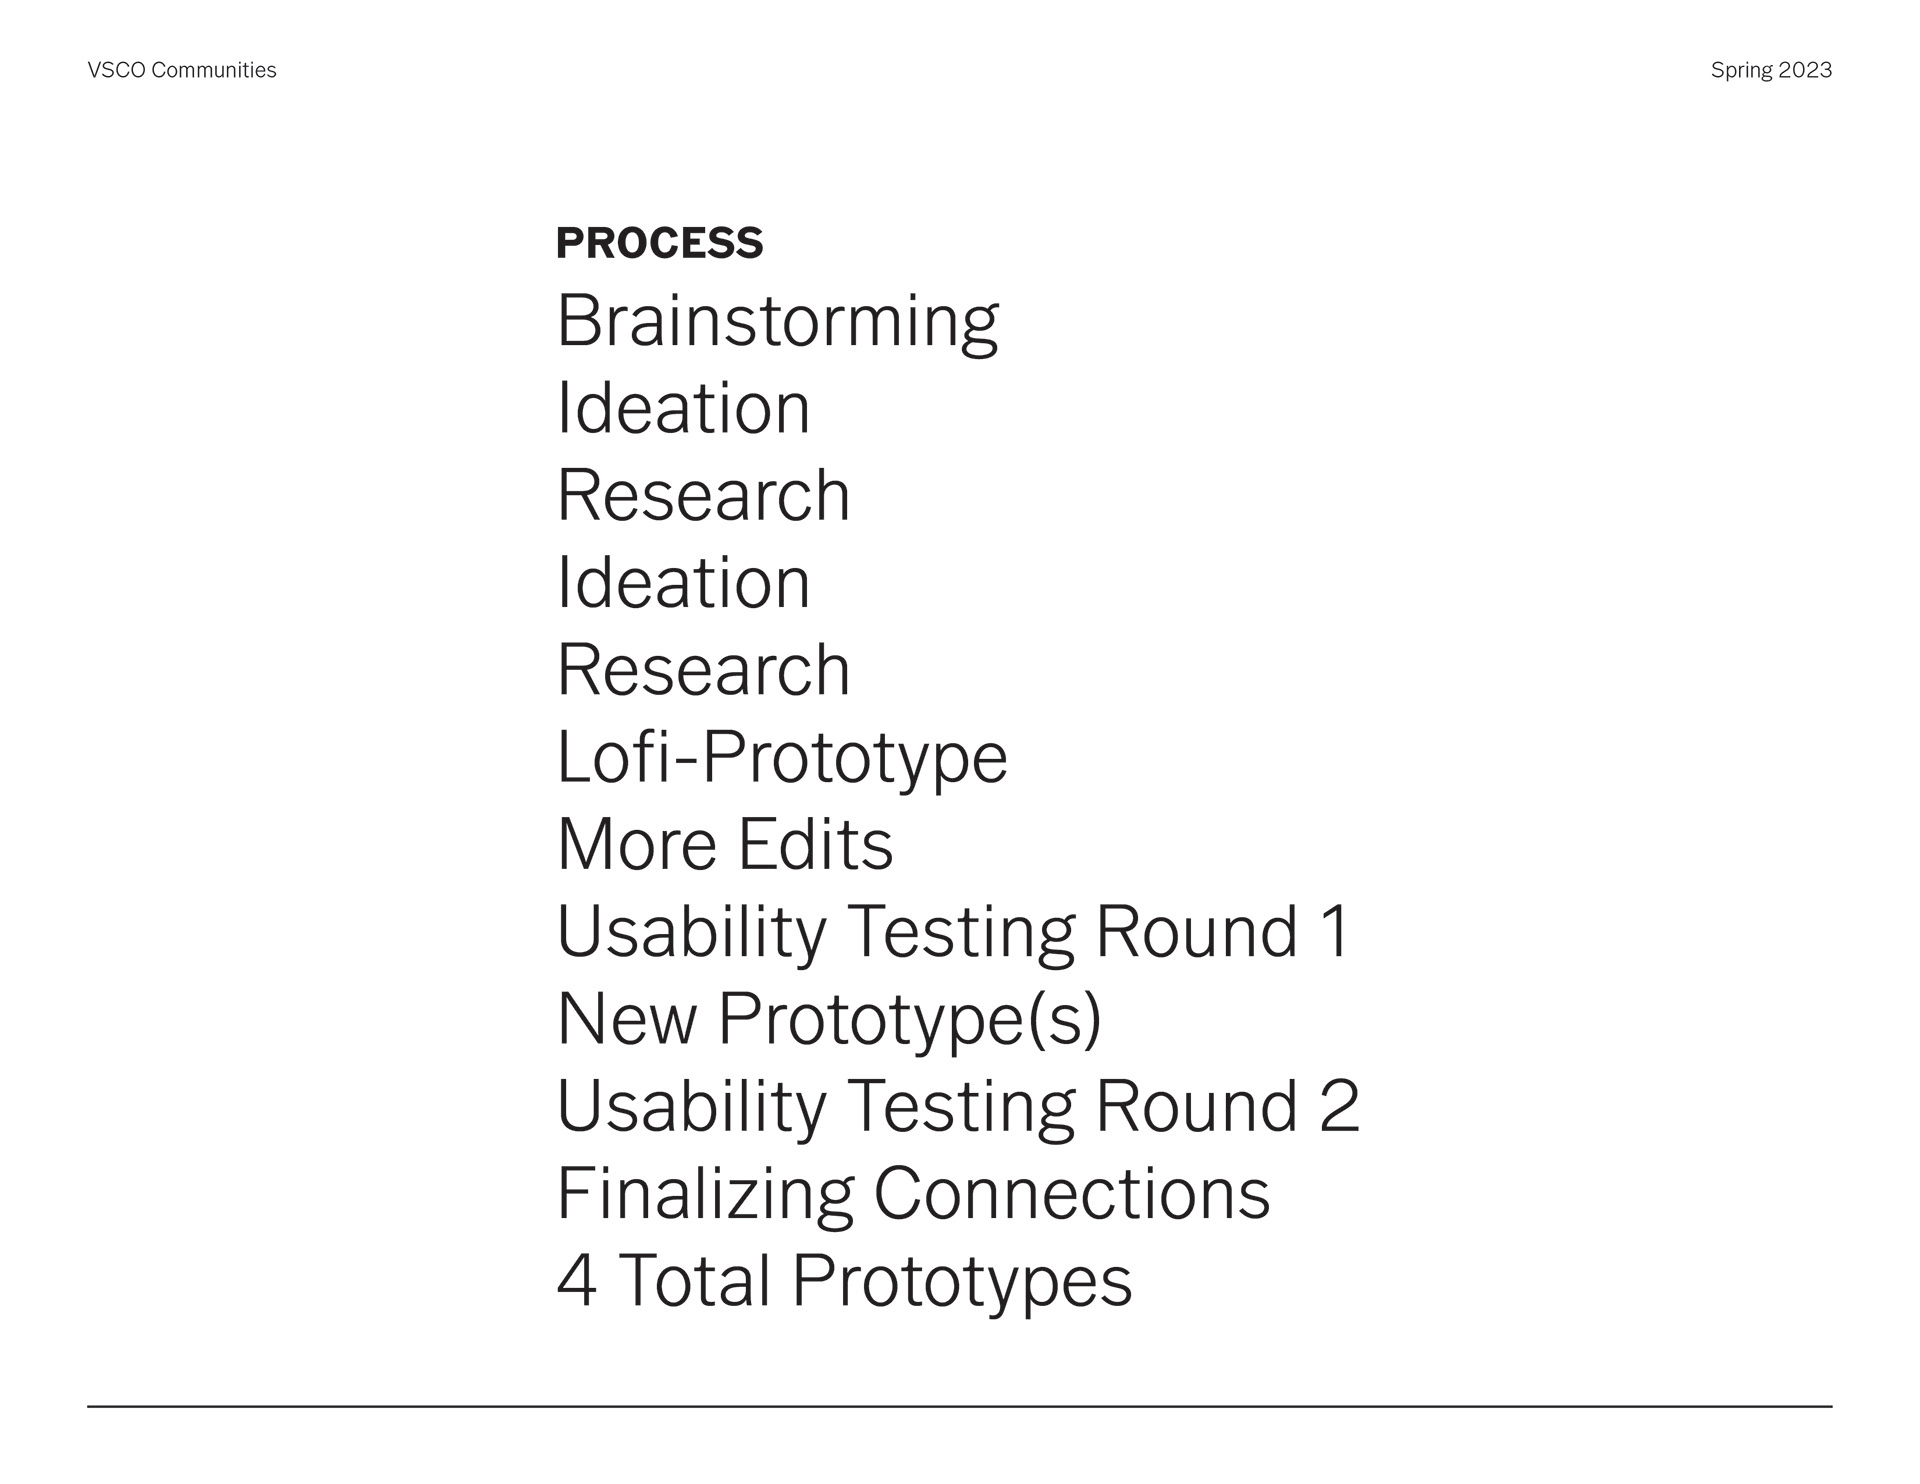Viewport: 1920px width, 1484px height.
Task: Click the second 'Ideation' line
Action: tap(683, 583)
